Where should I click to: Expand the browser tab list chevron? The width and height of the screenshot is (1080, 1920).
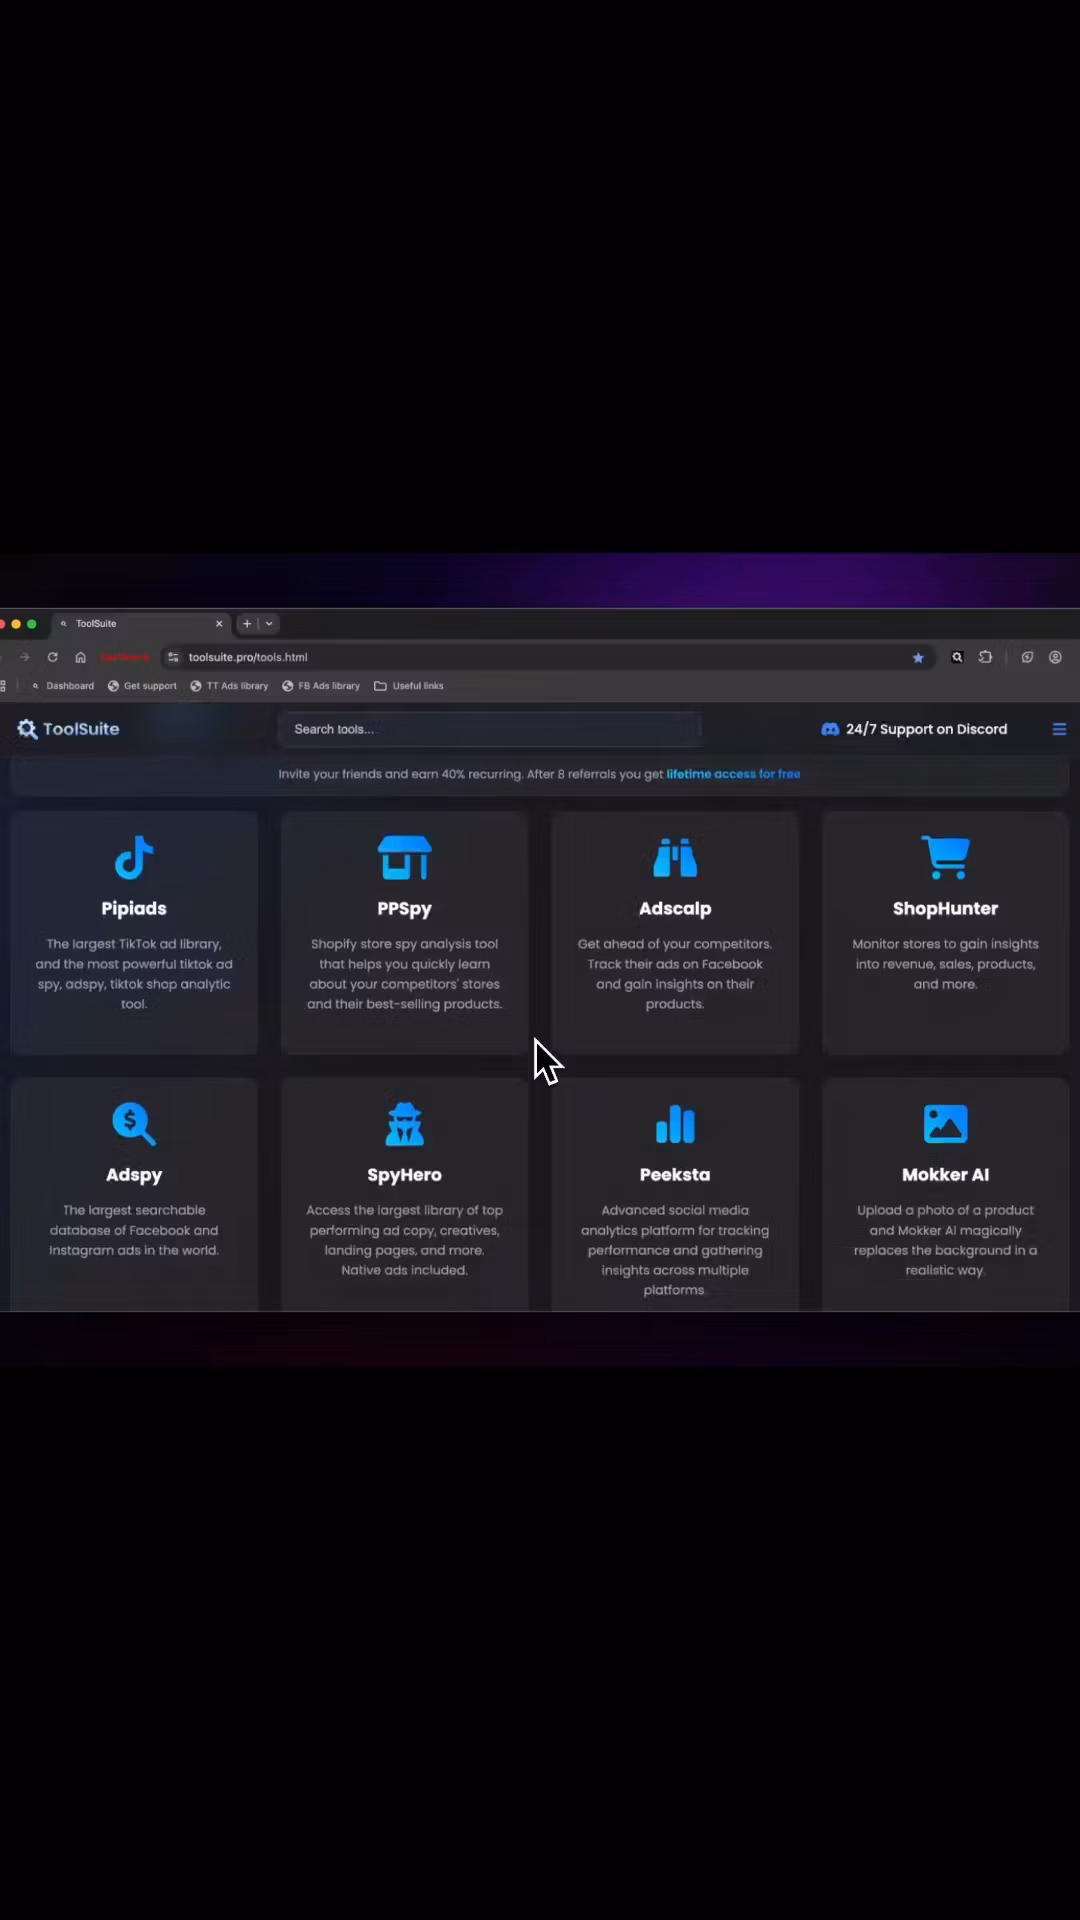click(269, 623)
